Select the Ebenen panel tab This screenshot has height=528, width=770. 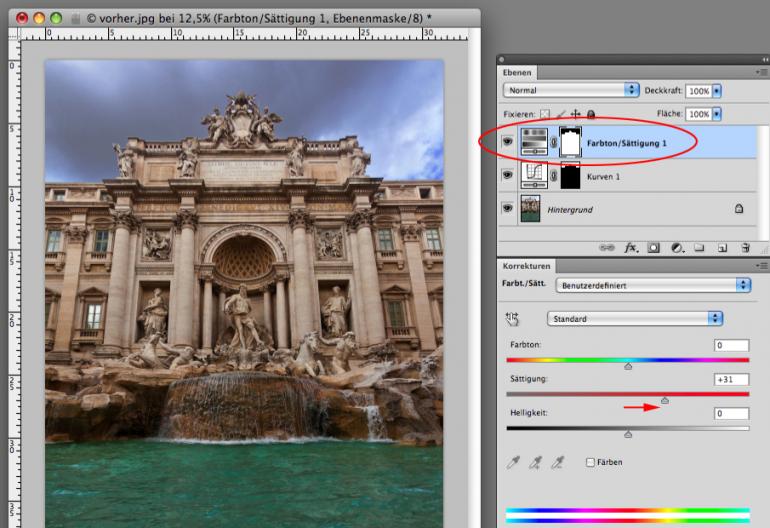click(x=519, y=72)
